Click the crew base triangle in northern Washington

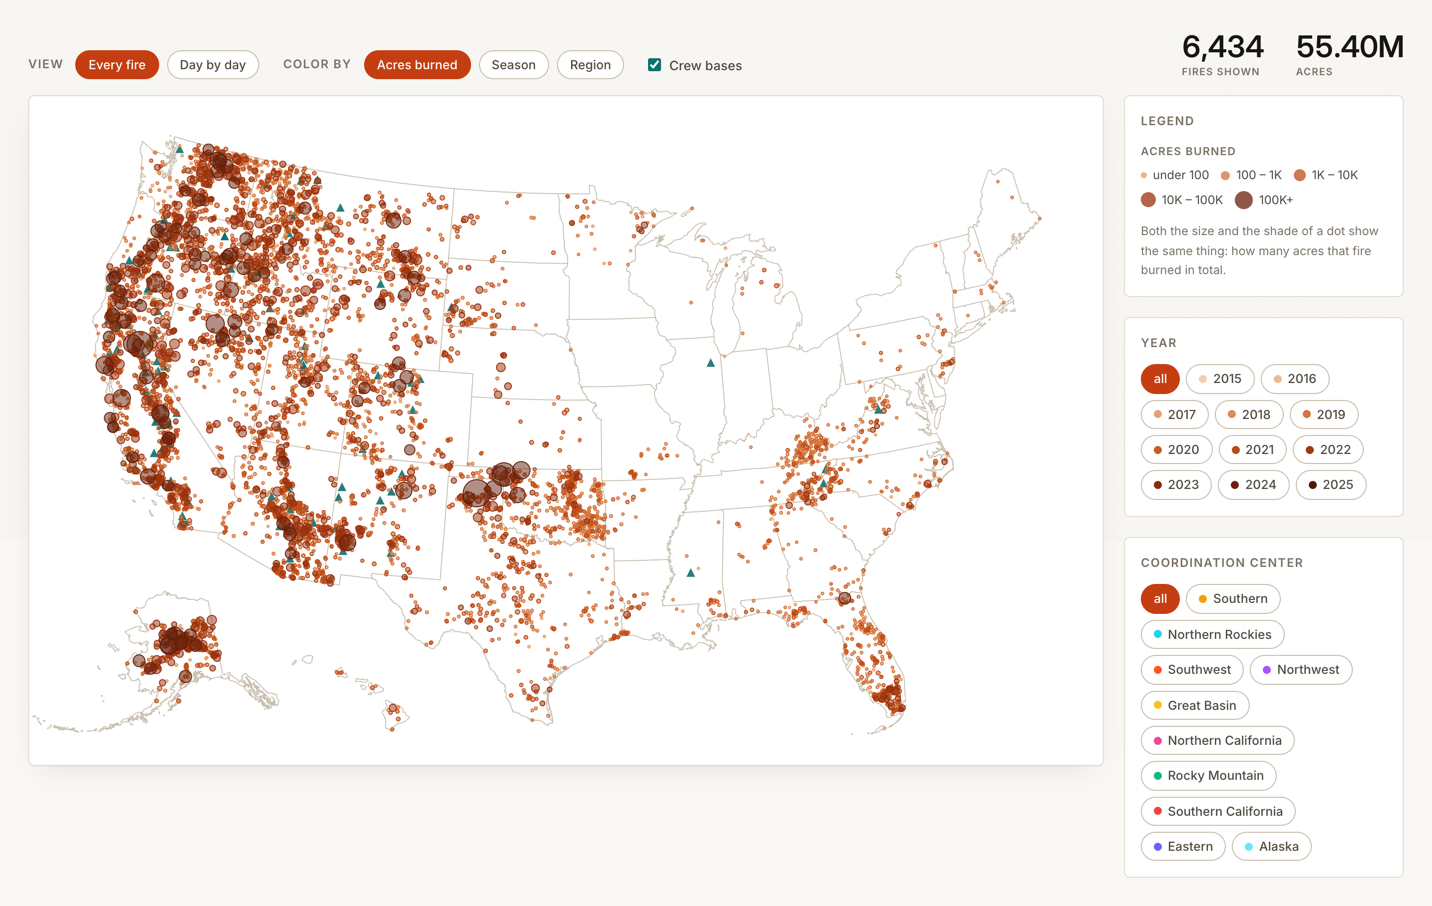[x=180, y=149]
